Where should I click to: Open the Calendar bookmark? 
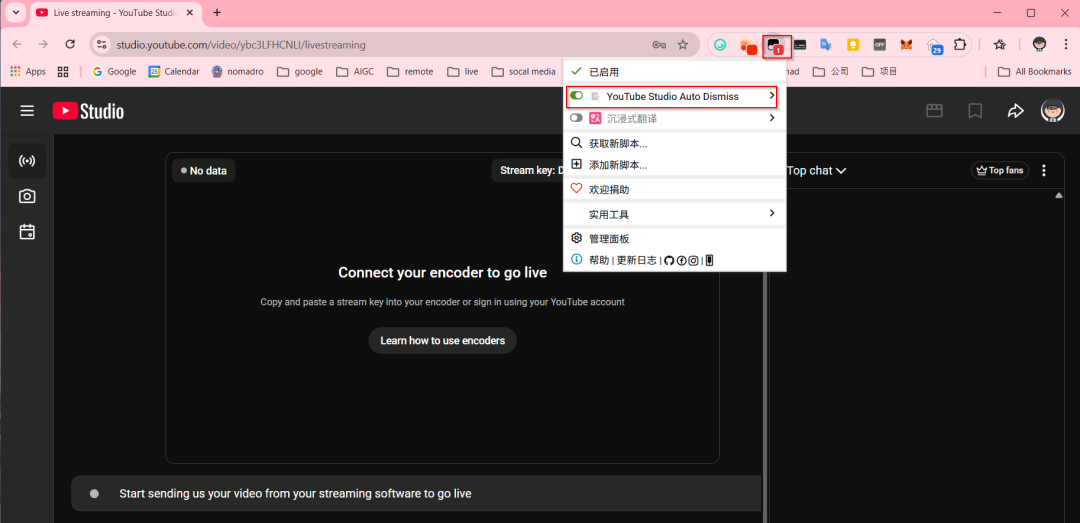(174, 71)
